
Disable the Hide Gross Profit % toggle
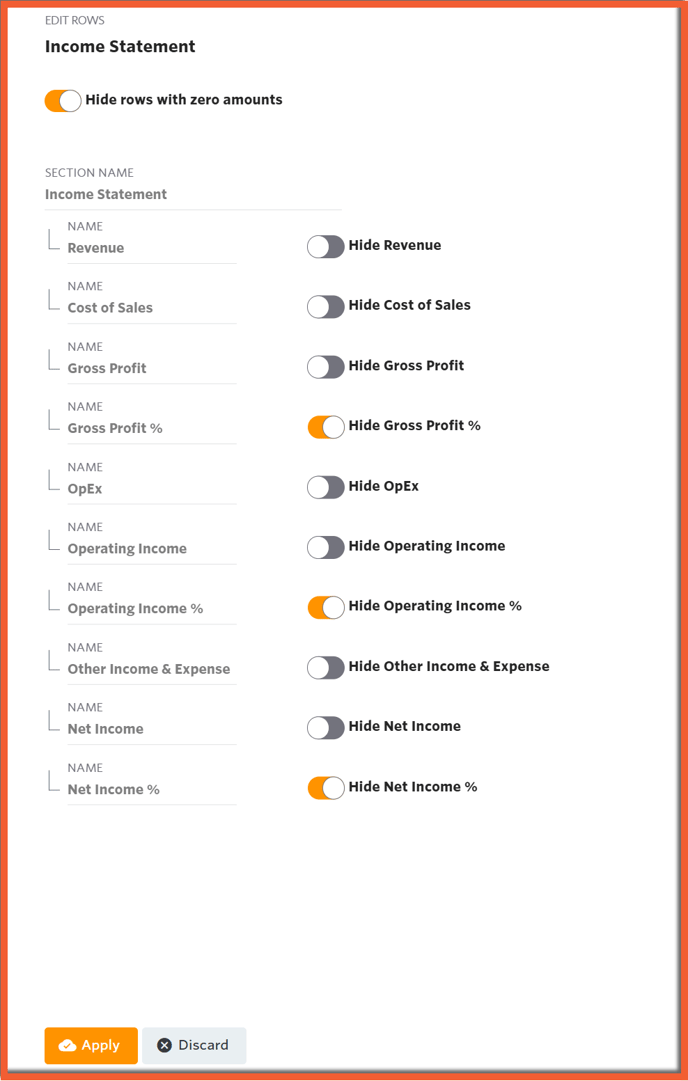coord(325,427)
